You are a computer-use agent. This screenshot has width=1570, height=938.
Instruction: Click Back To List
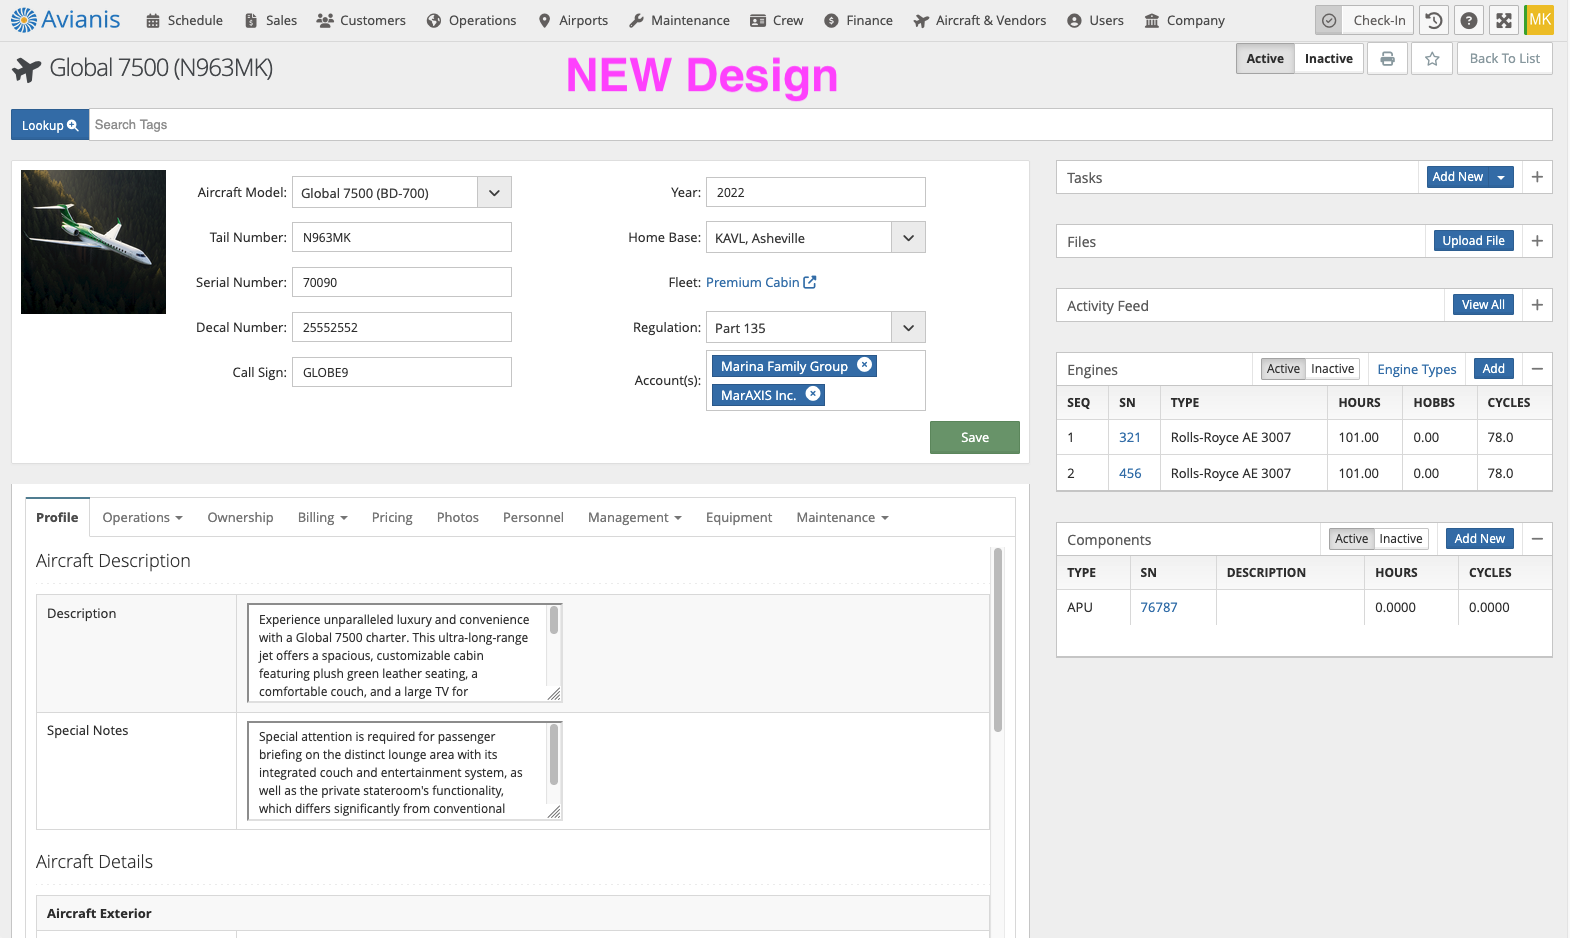pos(1505,59)
